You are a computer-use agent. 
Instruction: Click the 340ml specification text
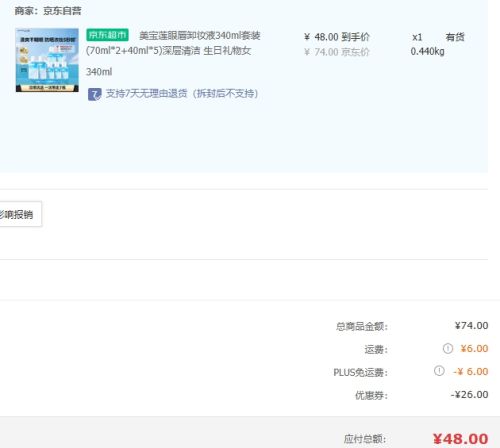(x=99, y=72)
